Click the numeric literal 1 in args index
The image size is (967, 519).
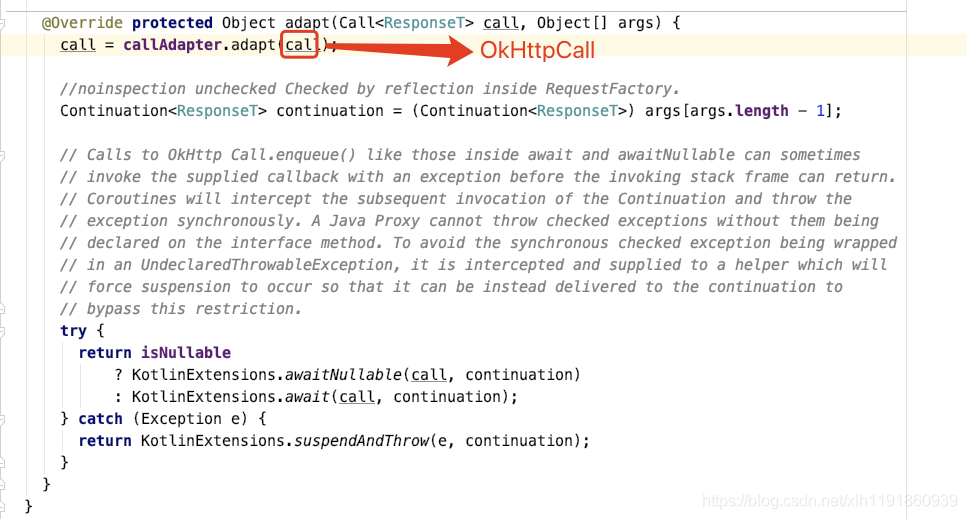pyautogui.click(x=820, y=111)
